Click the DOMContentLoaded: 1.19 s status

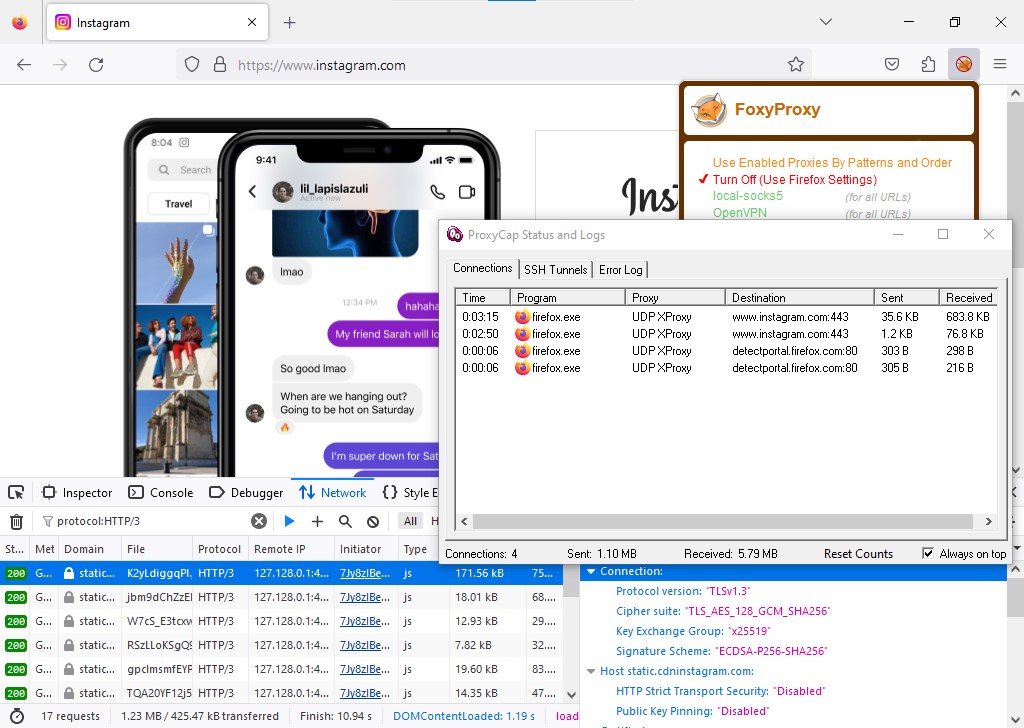(x=464, y=716)
